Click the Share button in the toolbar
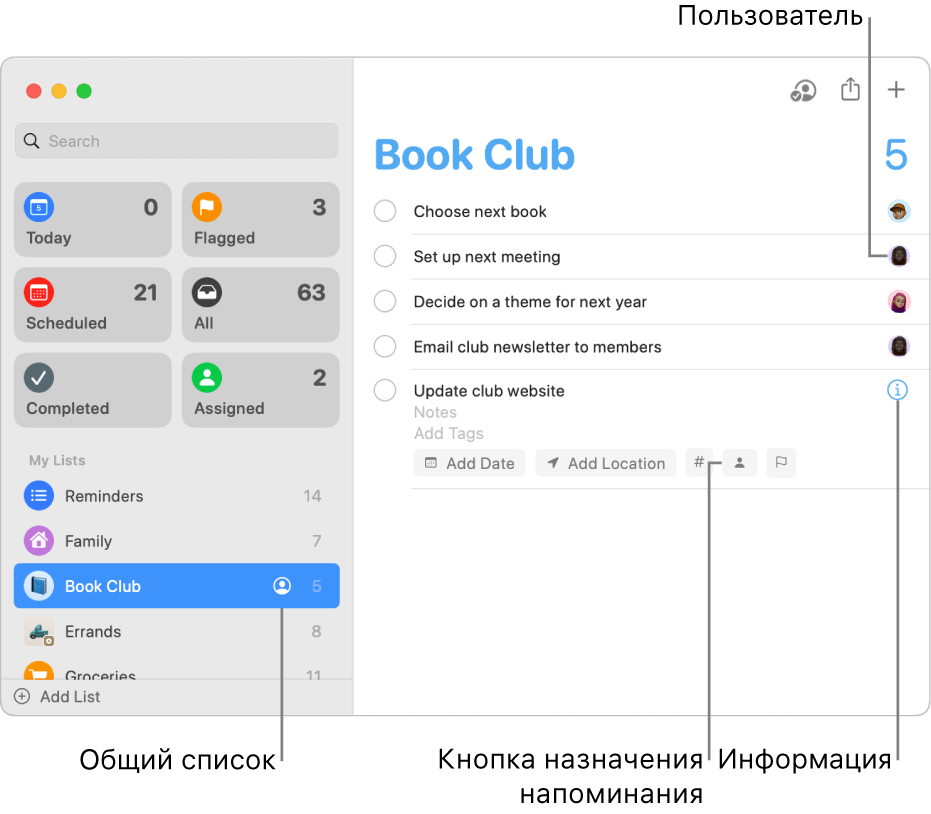The height and width of the screenshot is (814, 931). [850, 90]
